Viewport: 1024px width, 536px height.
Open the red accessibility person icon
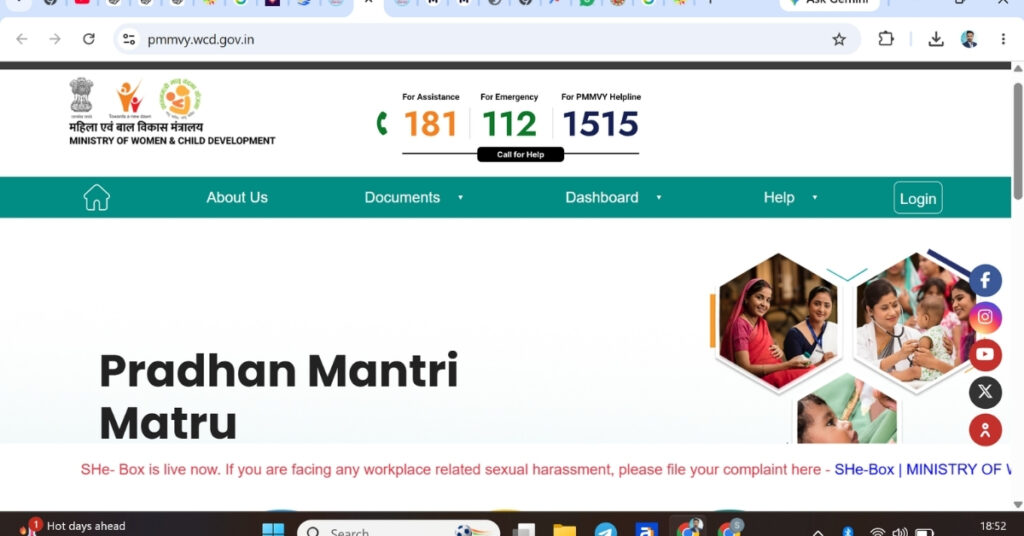click(985, 430)
